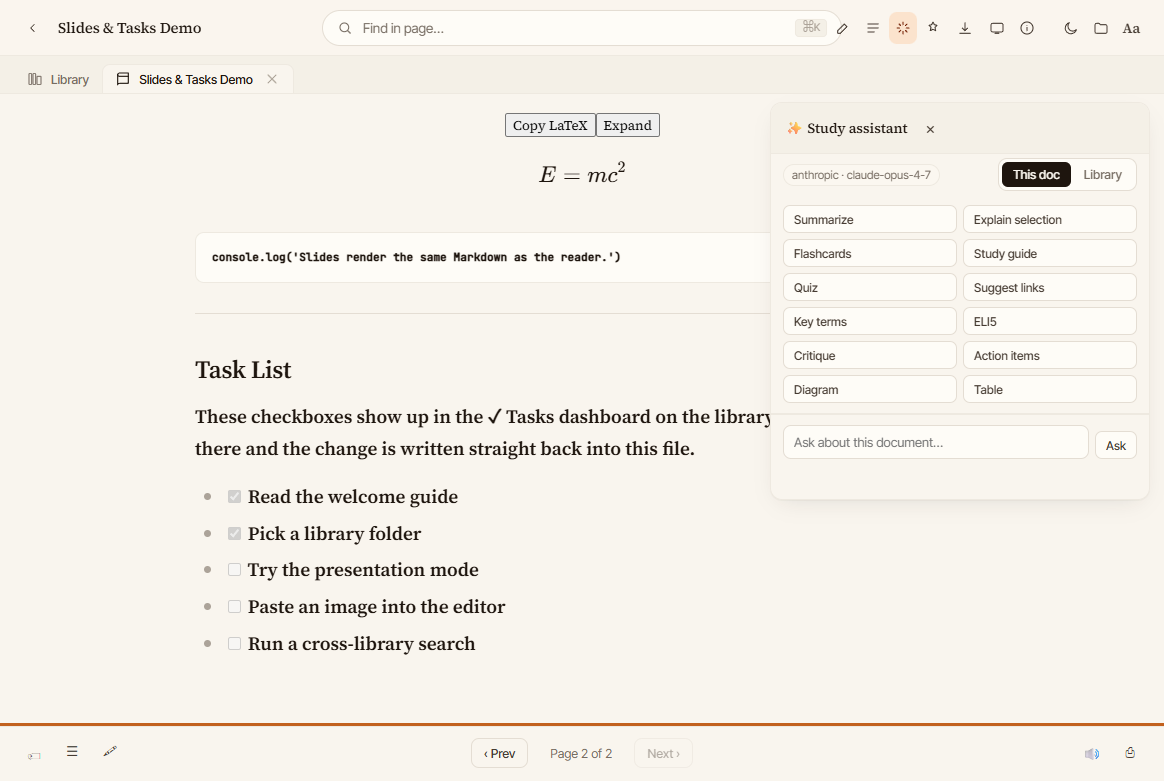Image resolution: width=1164 pixels, height=781 pixels.
Task: Click the speaker read-aloud icon
Action: point(1091,754)
